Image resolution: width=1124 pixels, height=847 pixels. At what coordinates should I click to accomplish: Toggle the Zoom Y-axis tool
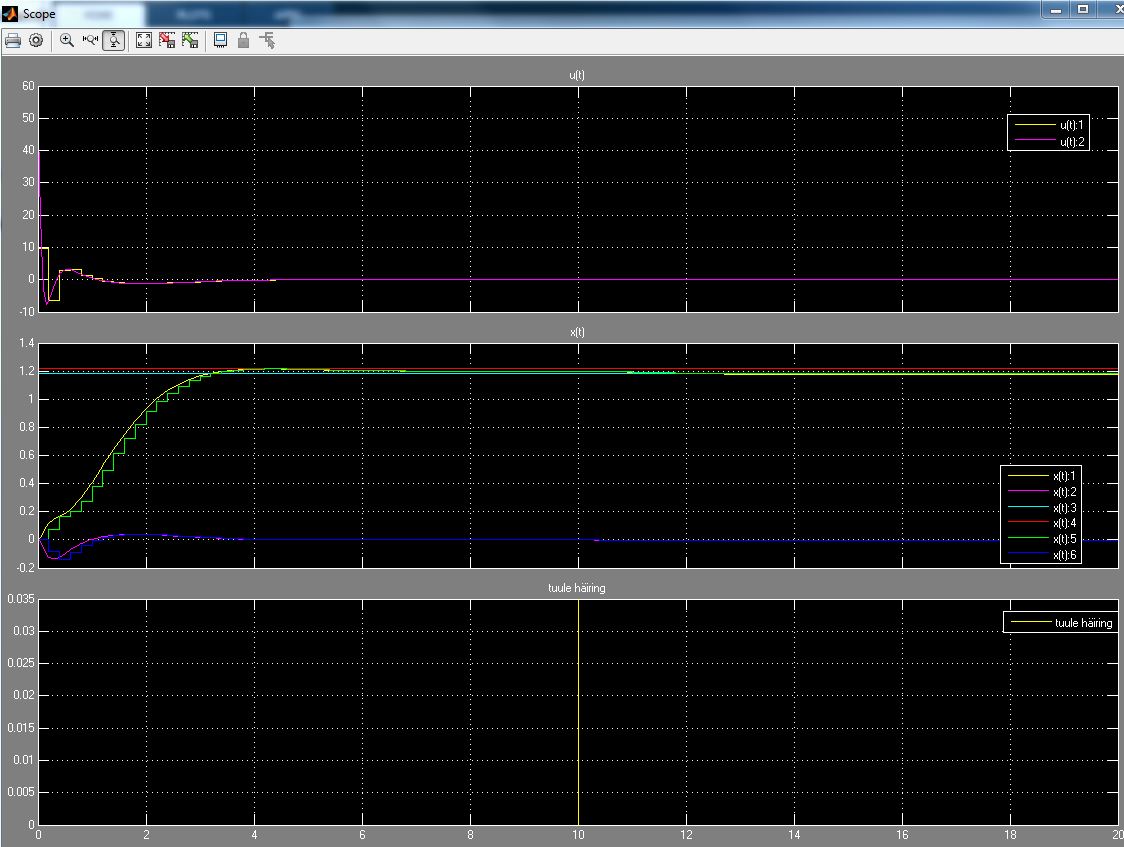coord(114,41)
